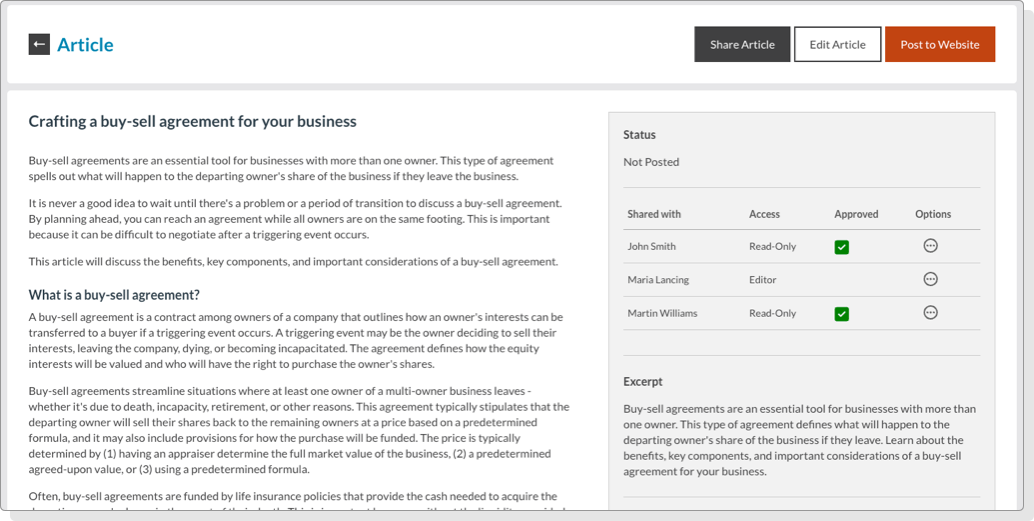Click Maria Lancing's Editor access value

point(762,280)
